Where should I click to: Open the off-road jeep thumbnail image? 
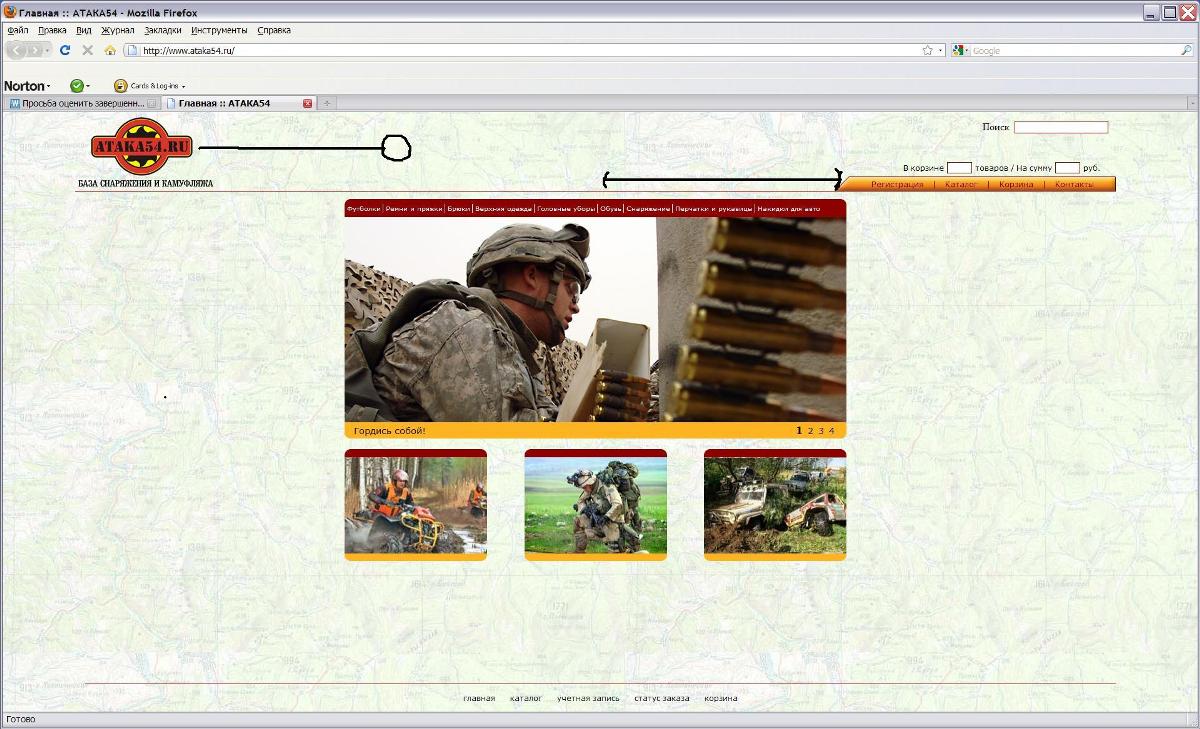[x=775, y=505]
